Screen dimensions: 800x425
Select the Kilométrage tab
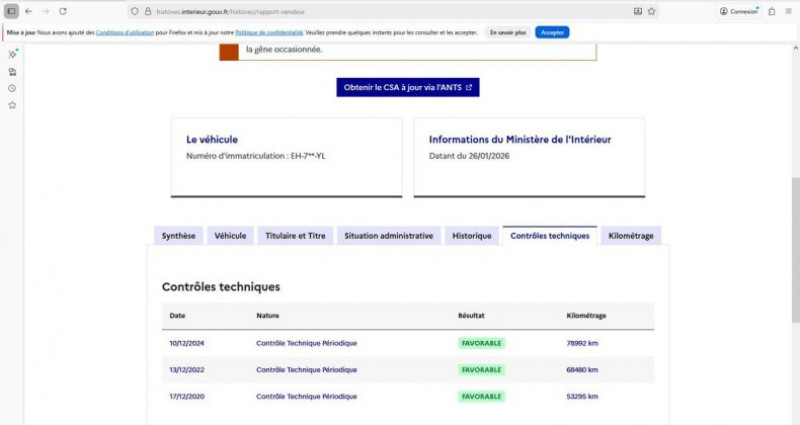631,236
